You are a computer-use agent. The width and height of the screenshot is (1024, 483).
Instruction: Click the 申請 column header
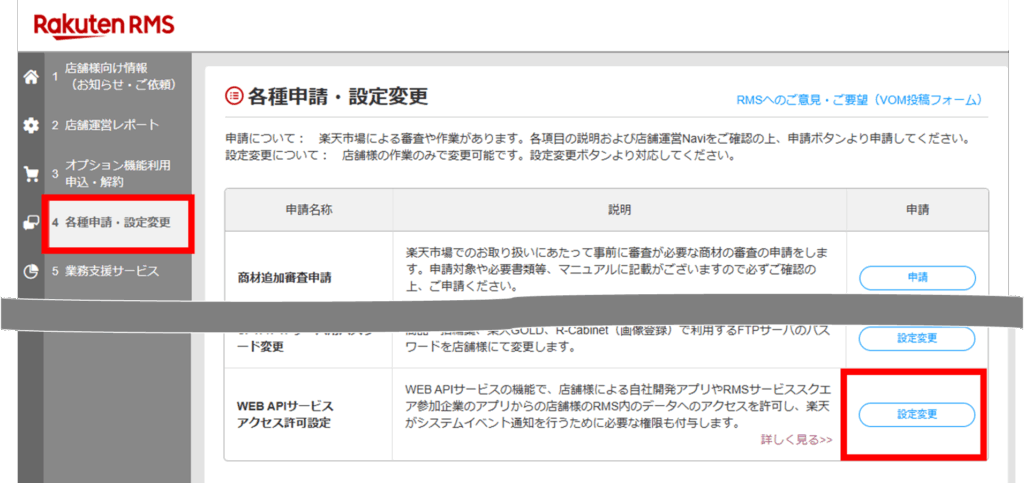pos(918,210)
